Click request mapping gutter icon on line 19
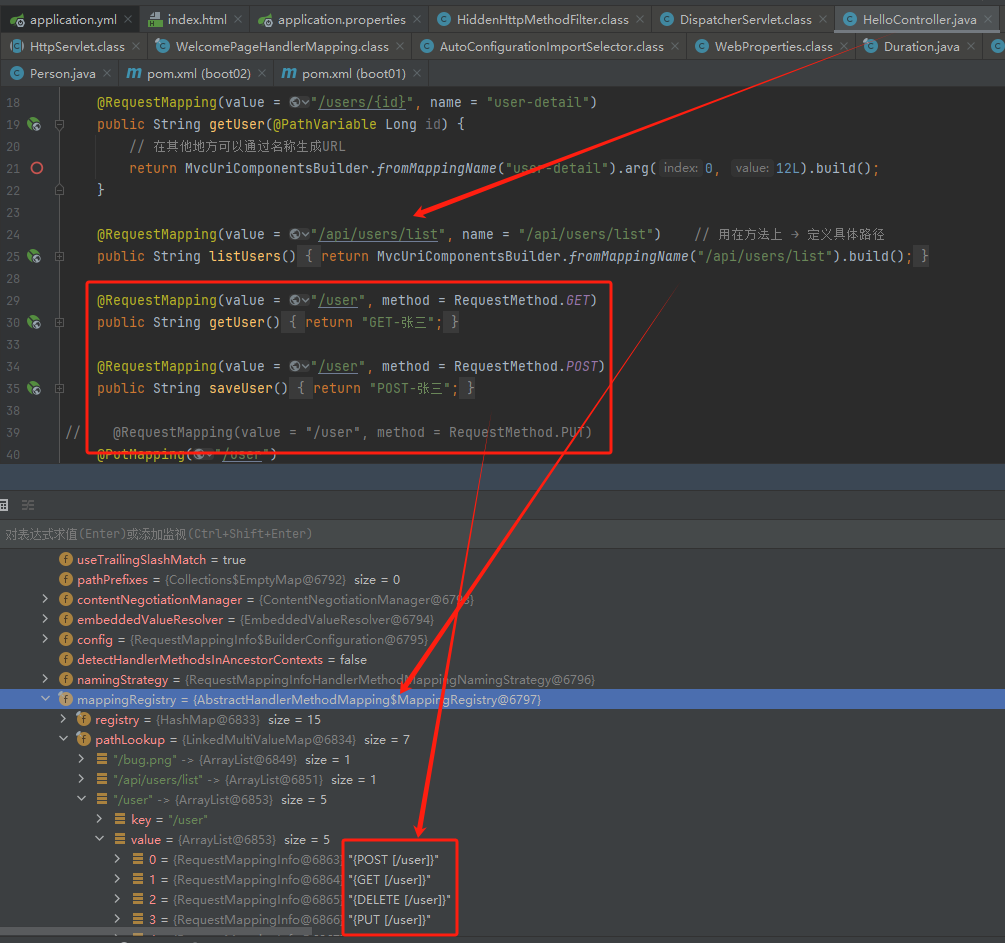This screenshot has width=1005, height=943. [x=34, y=124]
